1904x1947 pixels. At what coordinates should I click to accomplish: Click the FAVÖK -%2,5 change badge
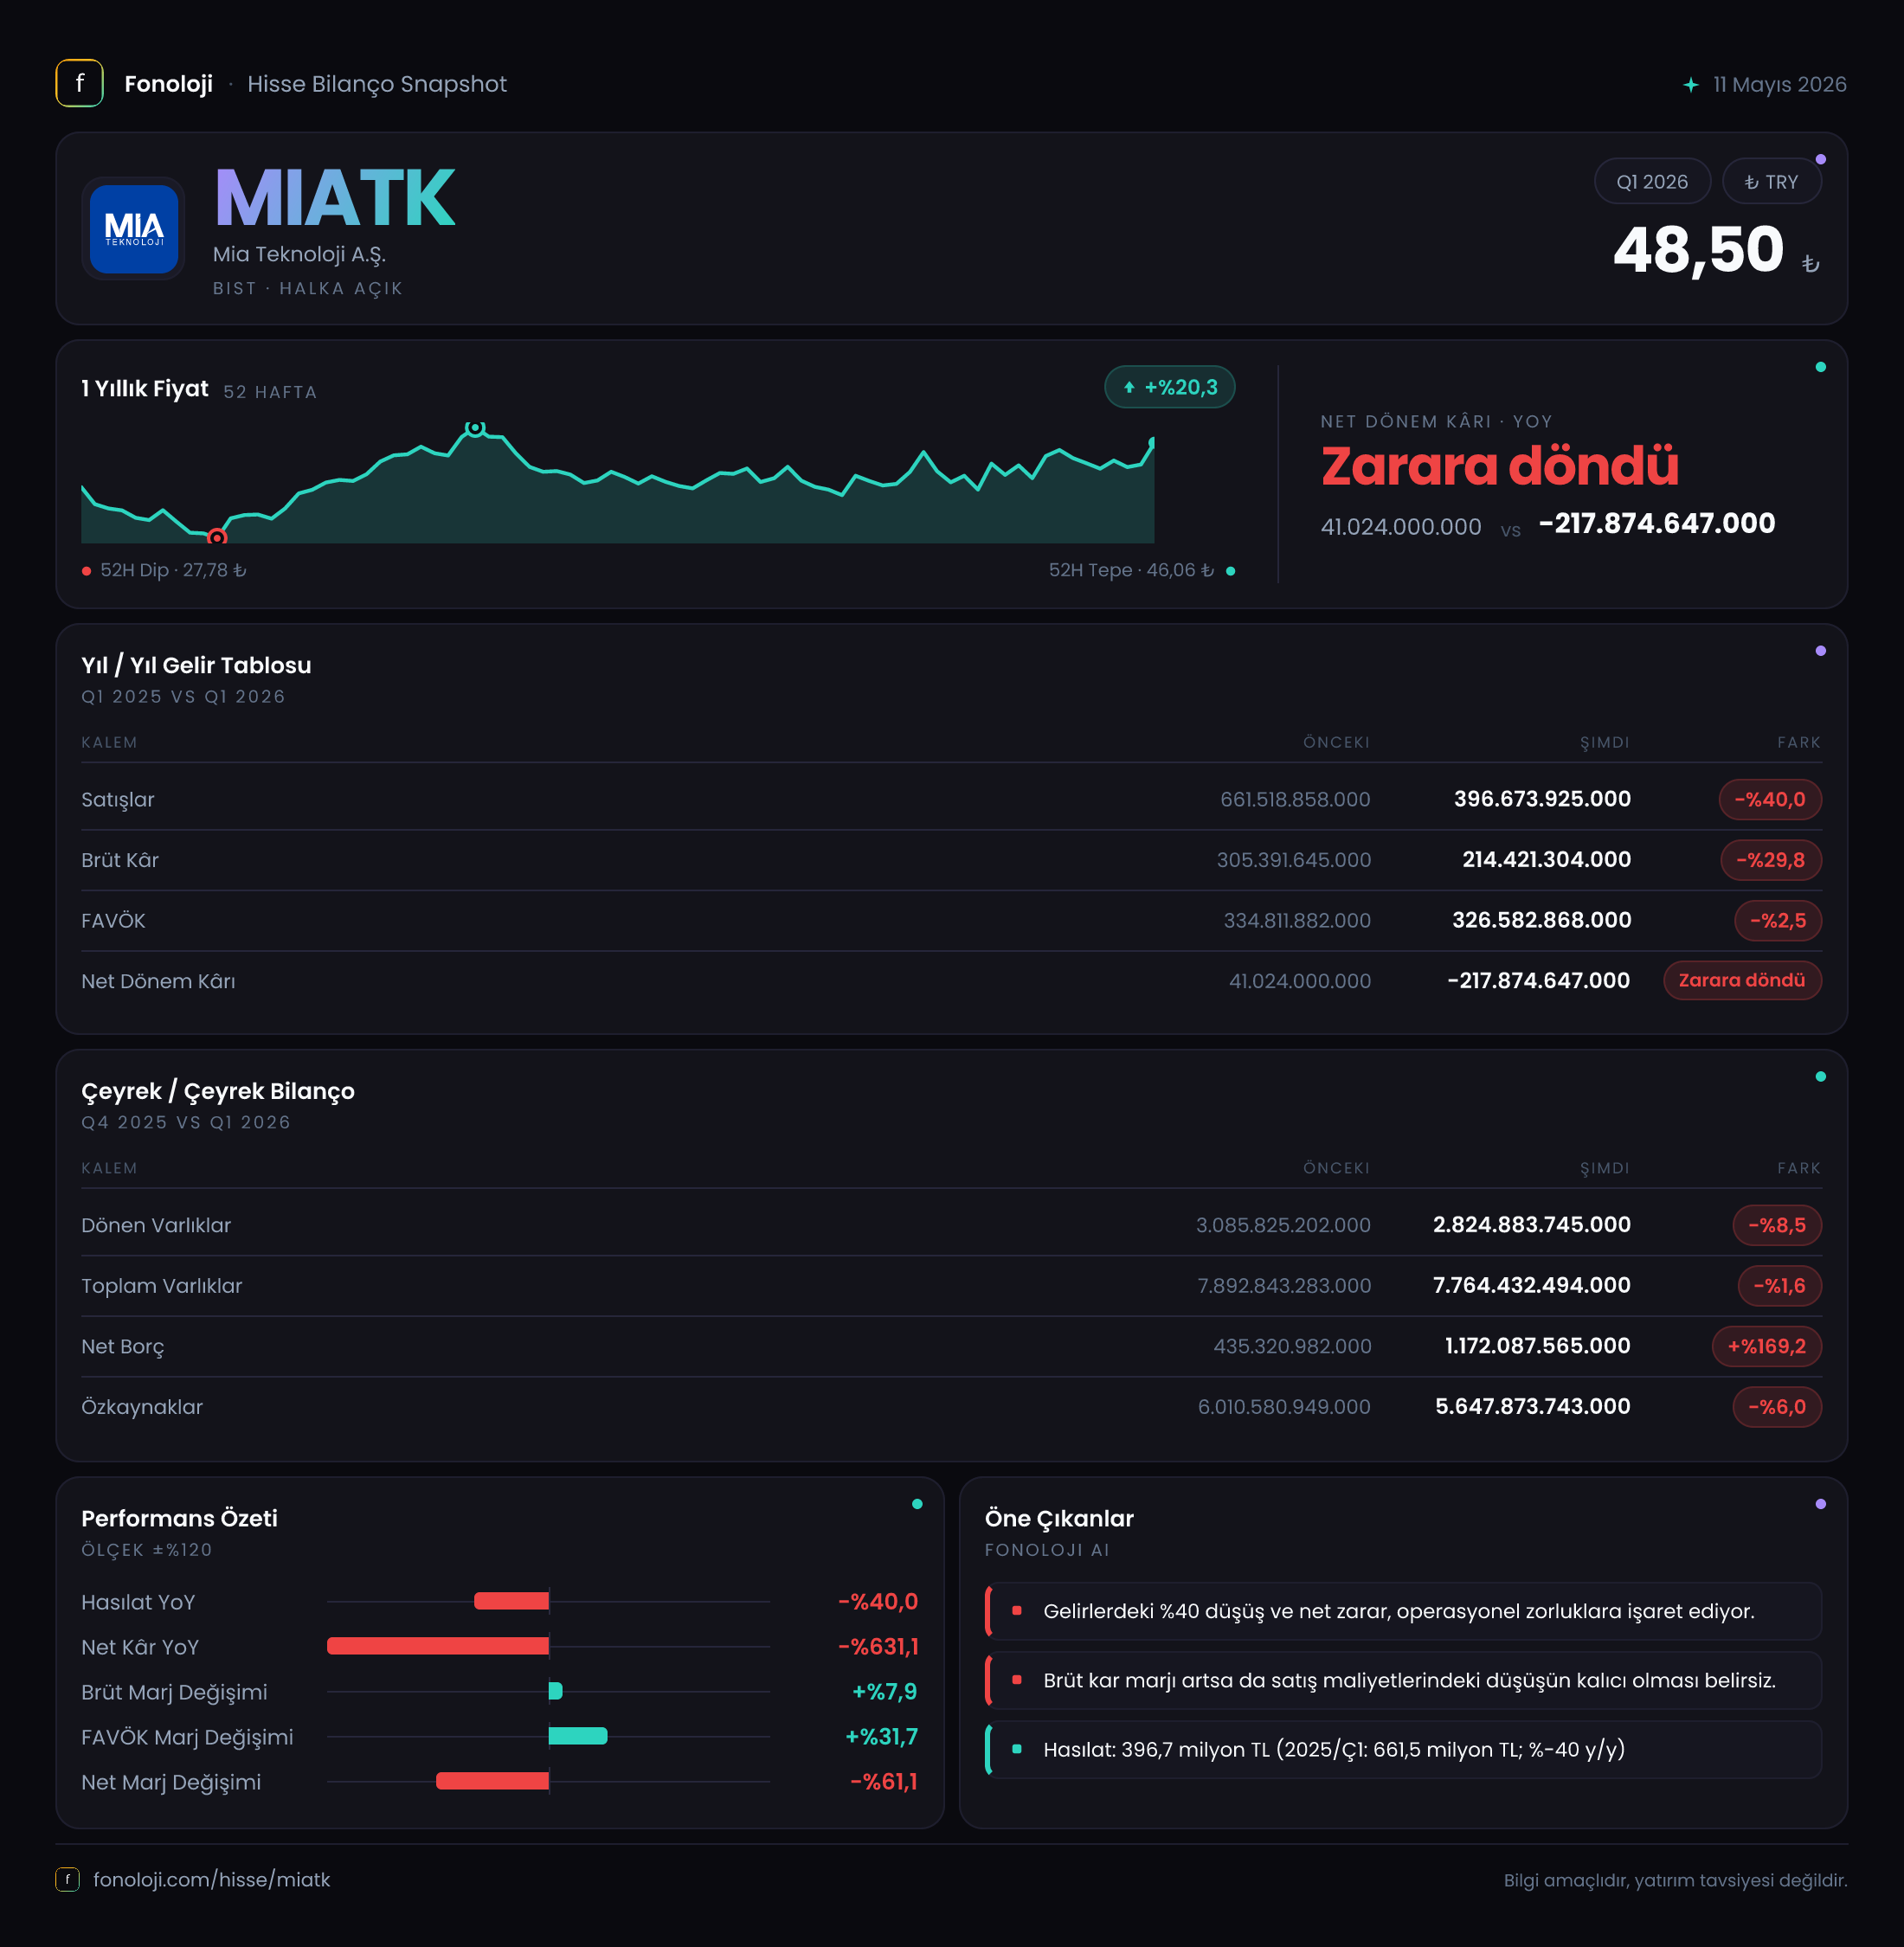1778,921
